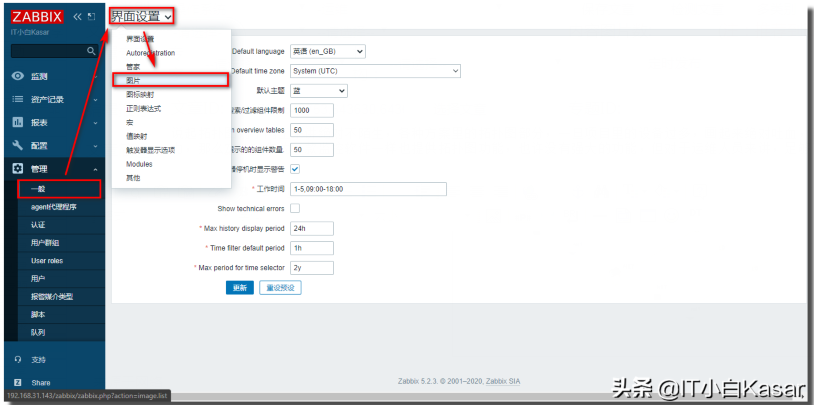Select Modules in dropdown menu
Image resolution: width=814 pixels, height=405 pixels.
click(139, 164)
